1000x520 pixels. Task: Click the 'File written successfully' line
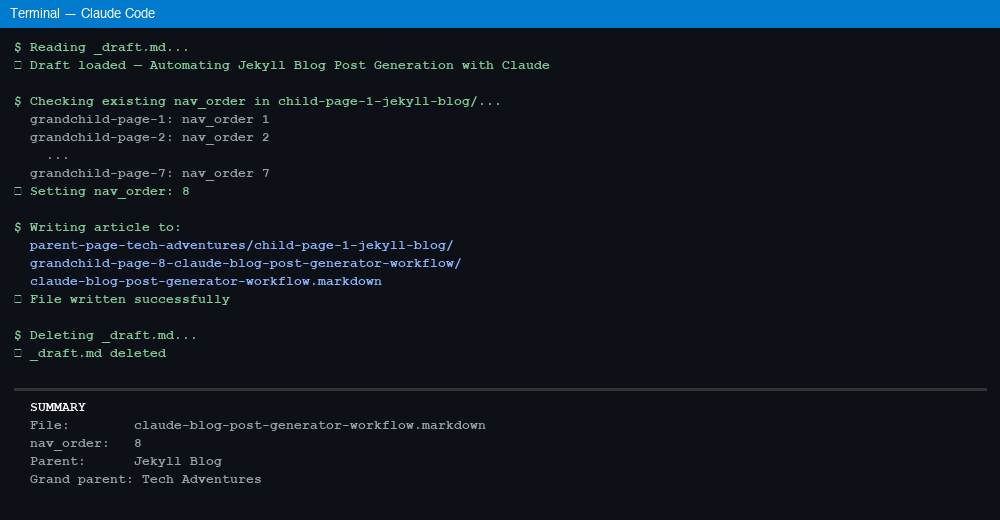[x=122, y=299]
